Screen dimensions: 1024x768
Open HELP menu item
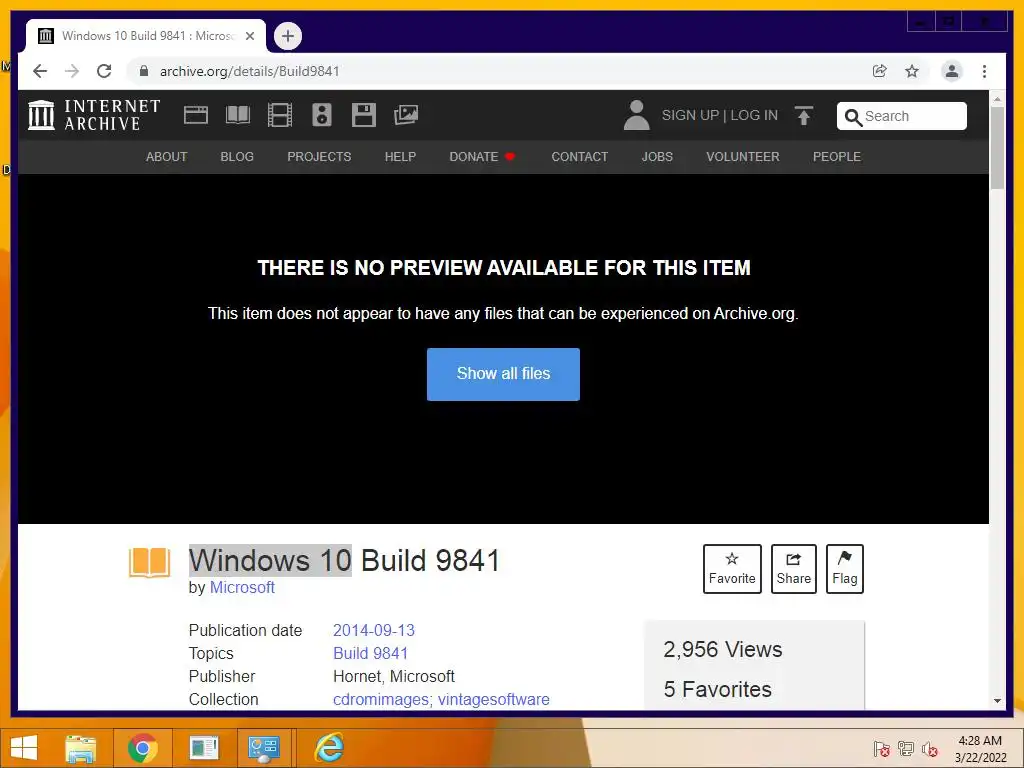click(x=400, y=157)
